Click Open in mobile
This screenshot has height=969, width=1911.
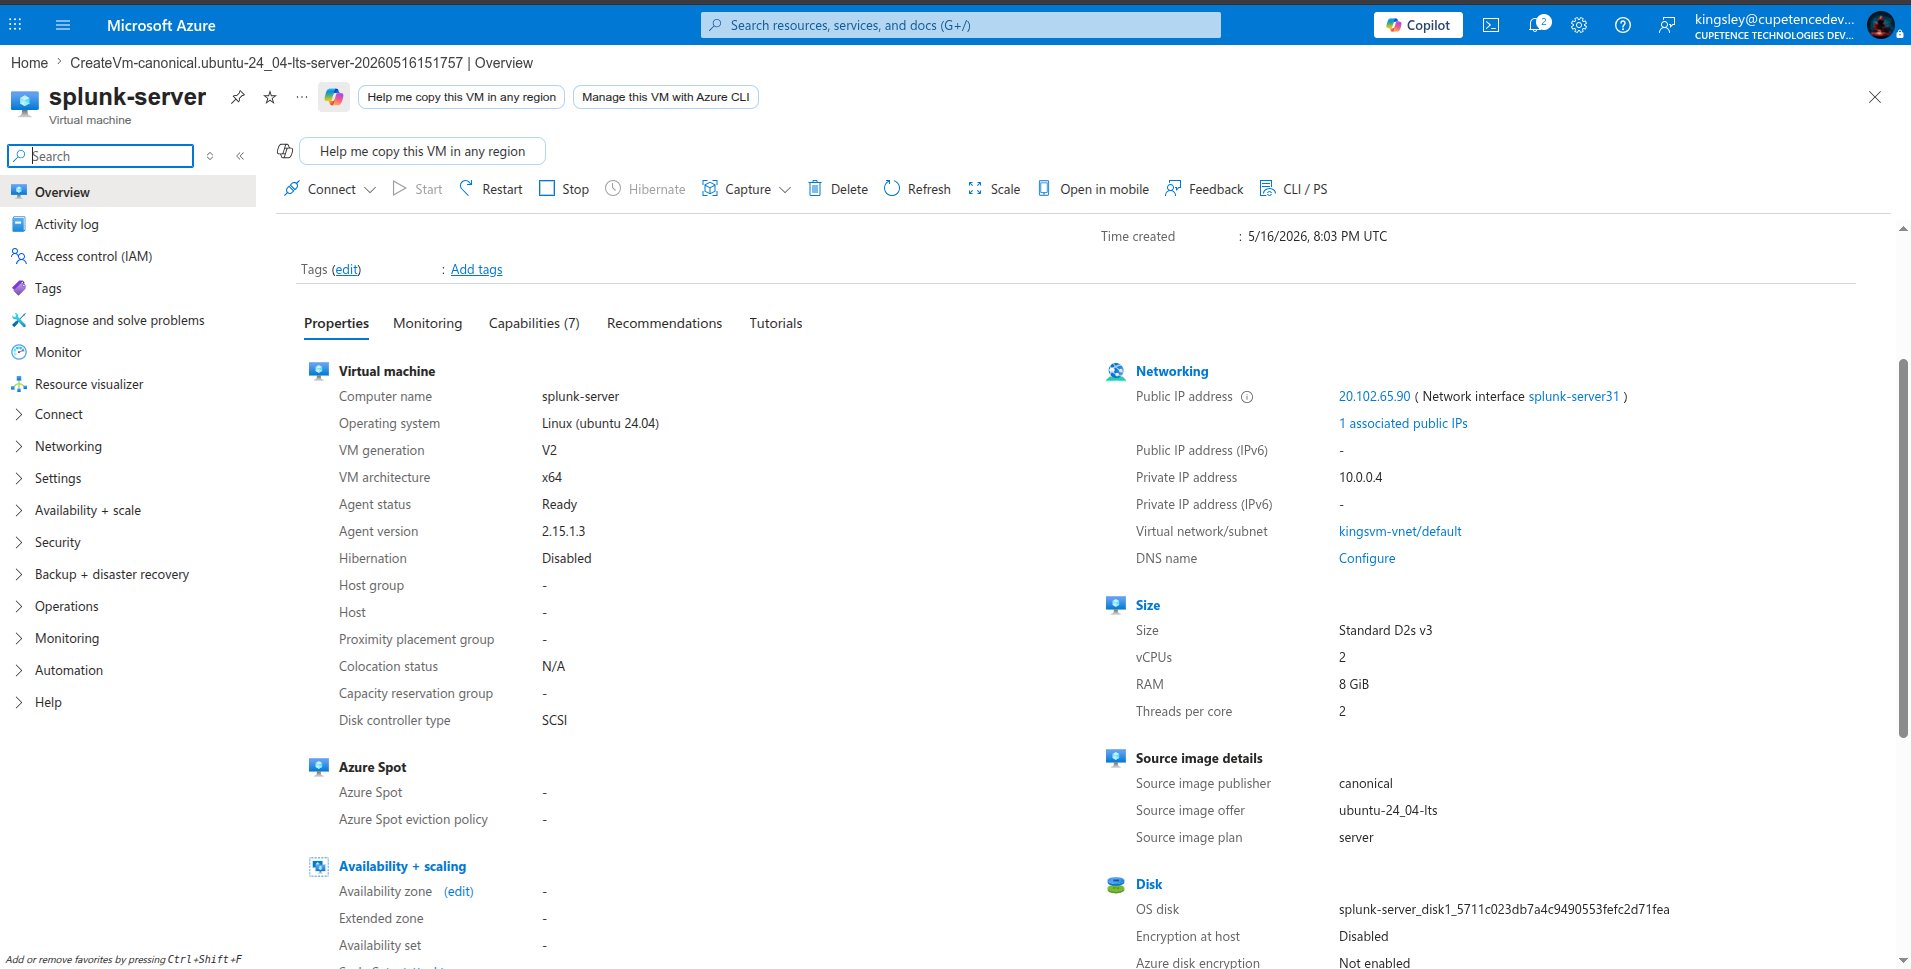(1093, 189)
